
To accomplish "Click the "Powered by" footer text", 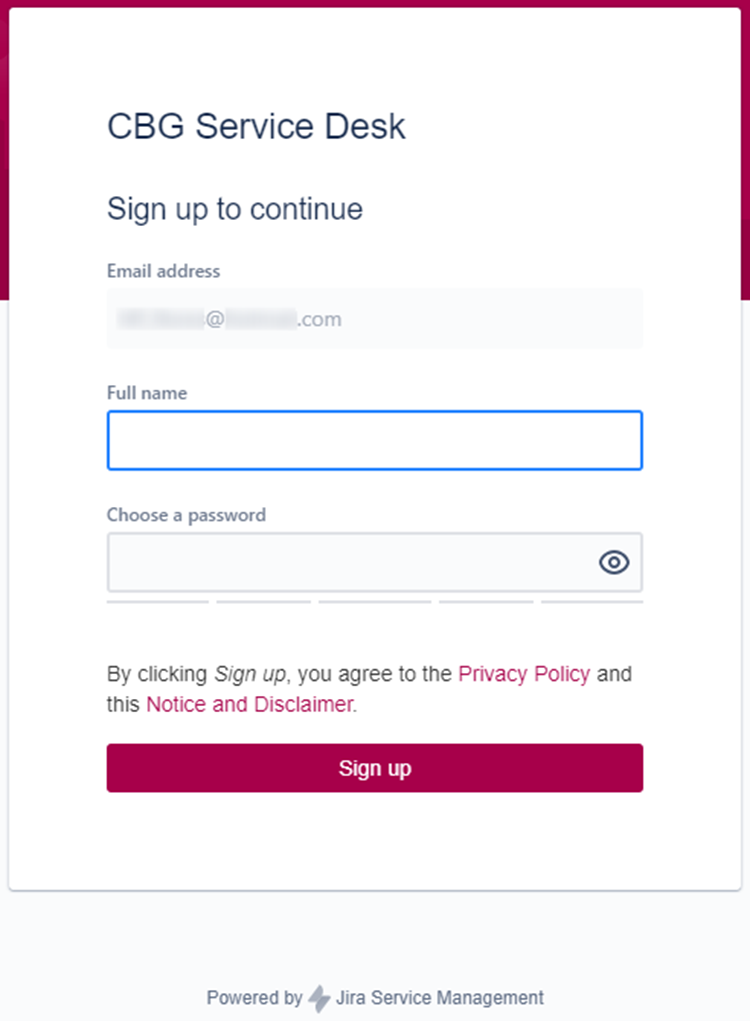I will click(x=254, y=998).
